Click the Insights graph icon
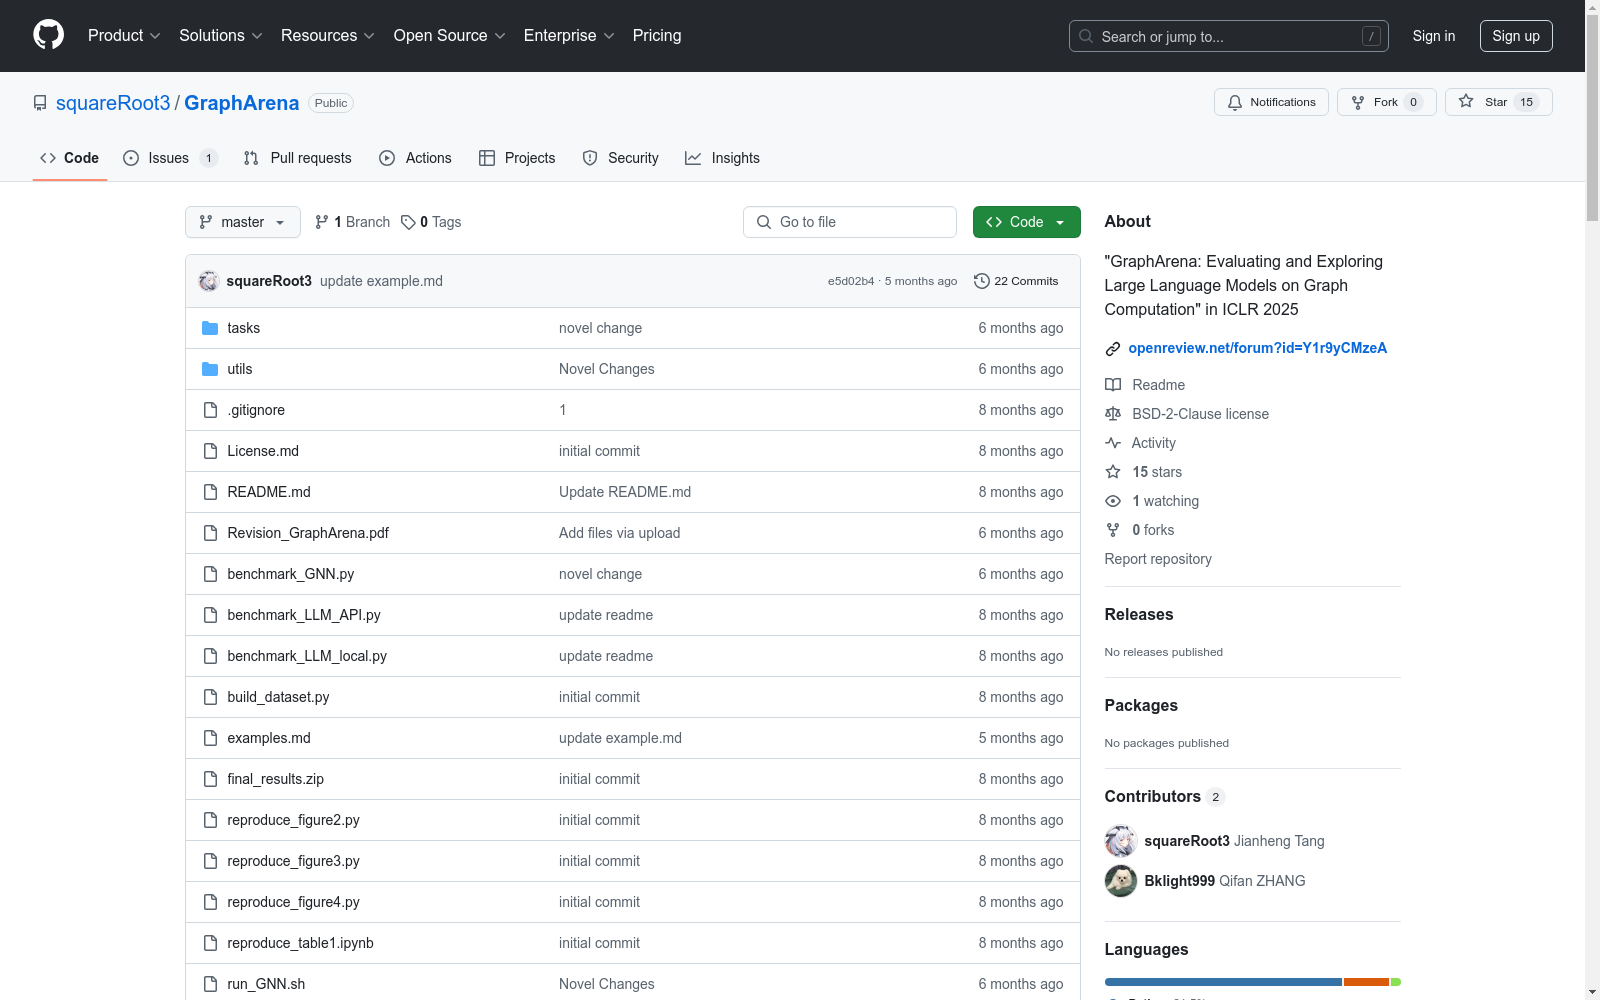This screenshot has height=1000, width=1600. point(693,158)
